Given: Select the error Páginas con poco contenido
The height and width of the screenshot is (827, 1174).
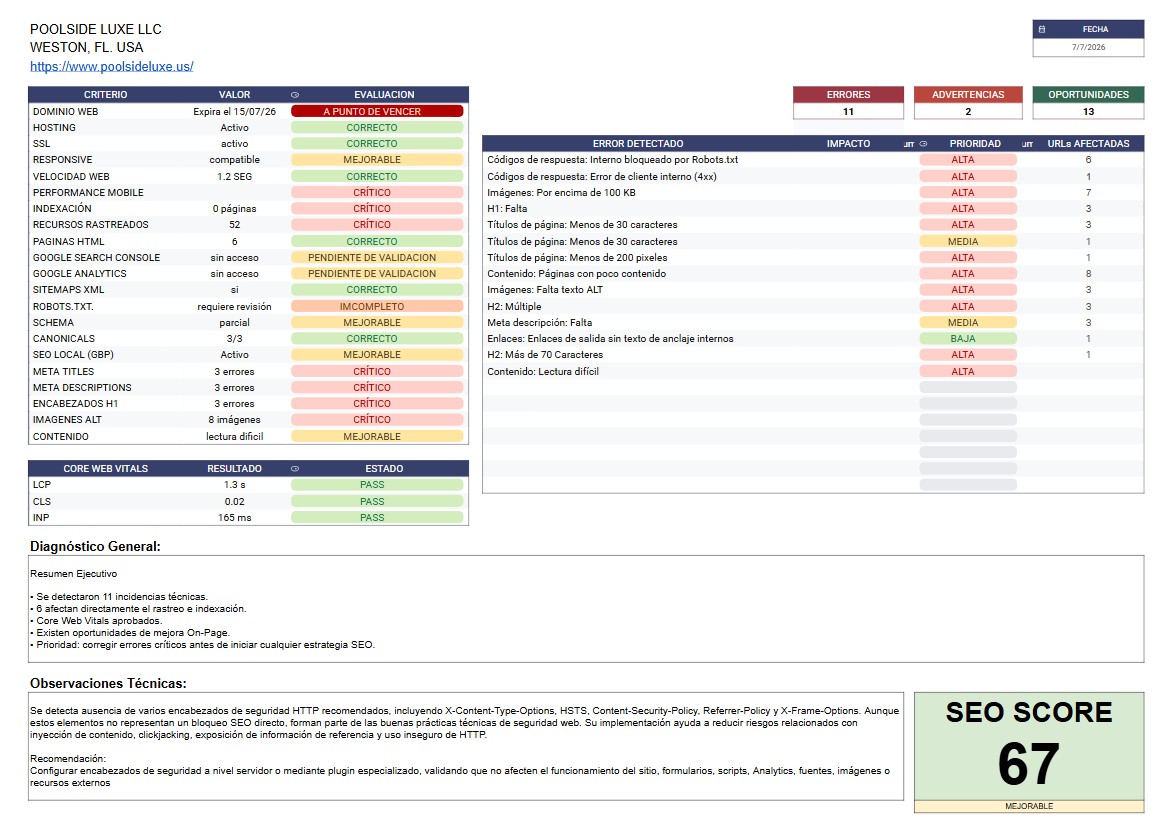Looking at the screenshot, I should [577, 274].
